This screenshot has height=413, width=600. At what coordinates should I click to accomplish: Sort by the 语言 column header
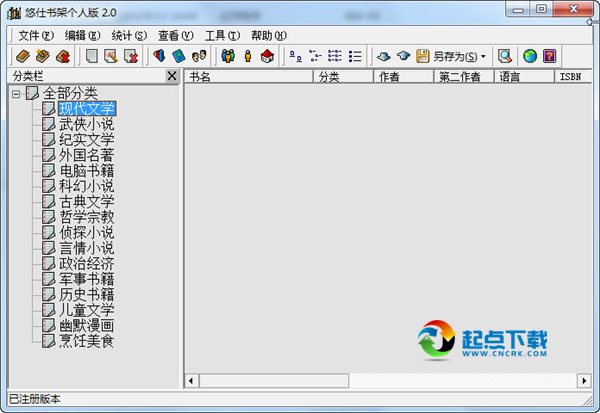[x=524, y=77]
